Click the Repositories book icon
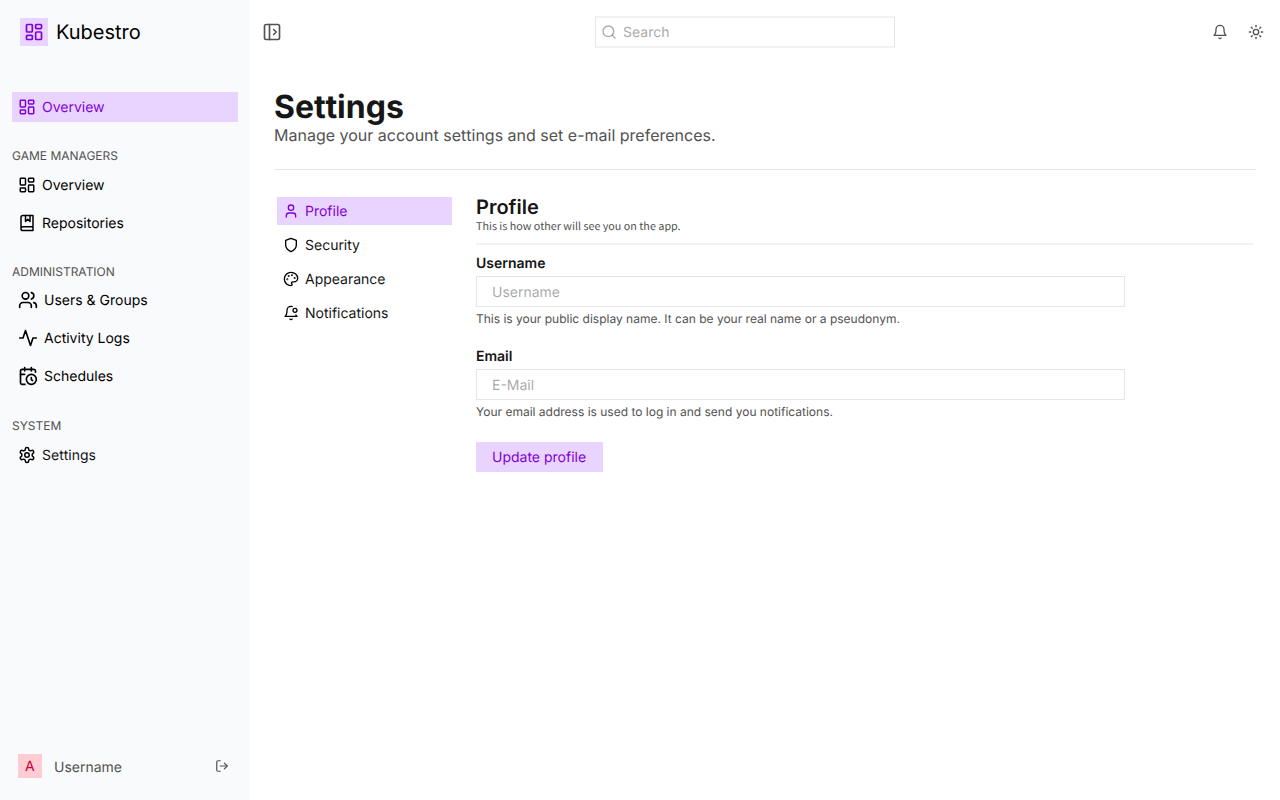The height and width of the screenshot is (800, 1280). (27, 223)
